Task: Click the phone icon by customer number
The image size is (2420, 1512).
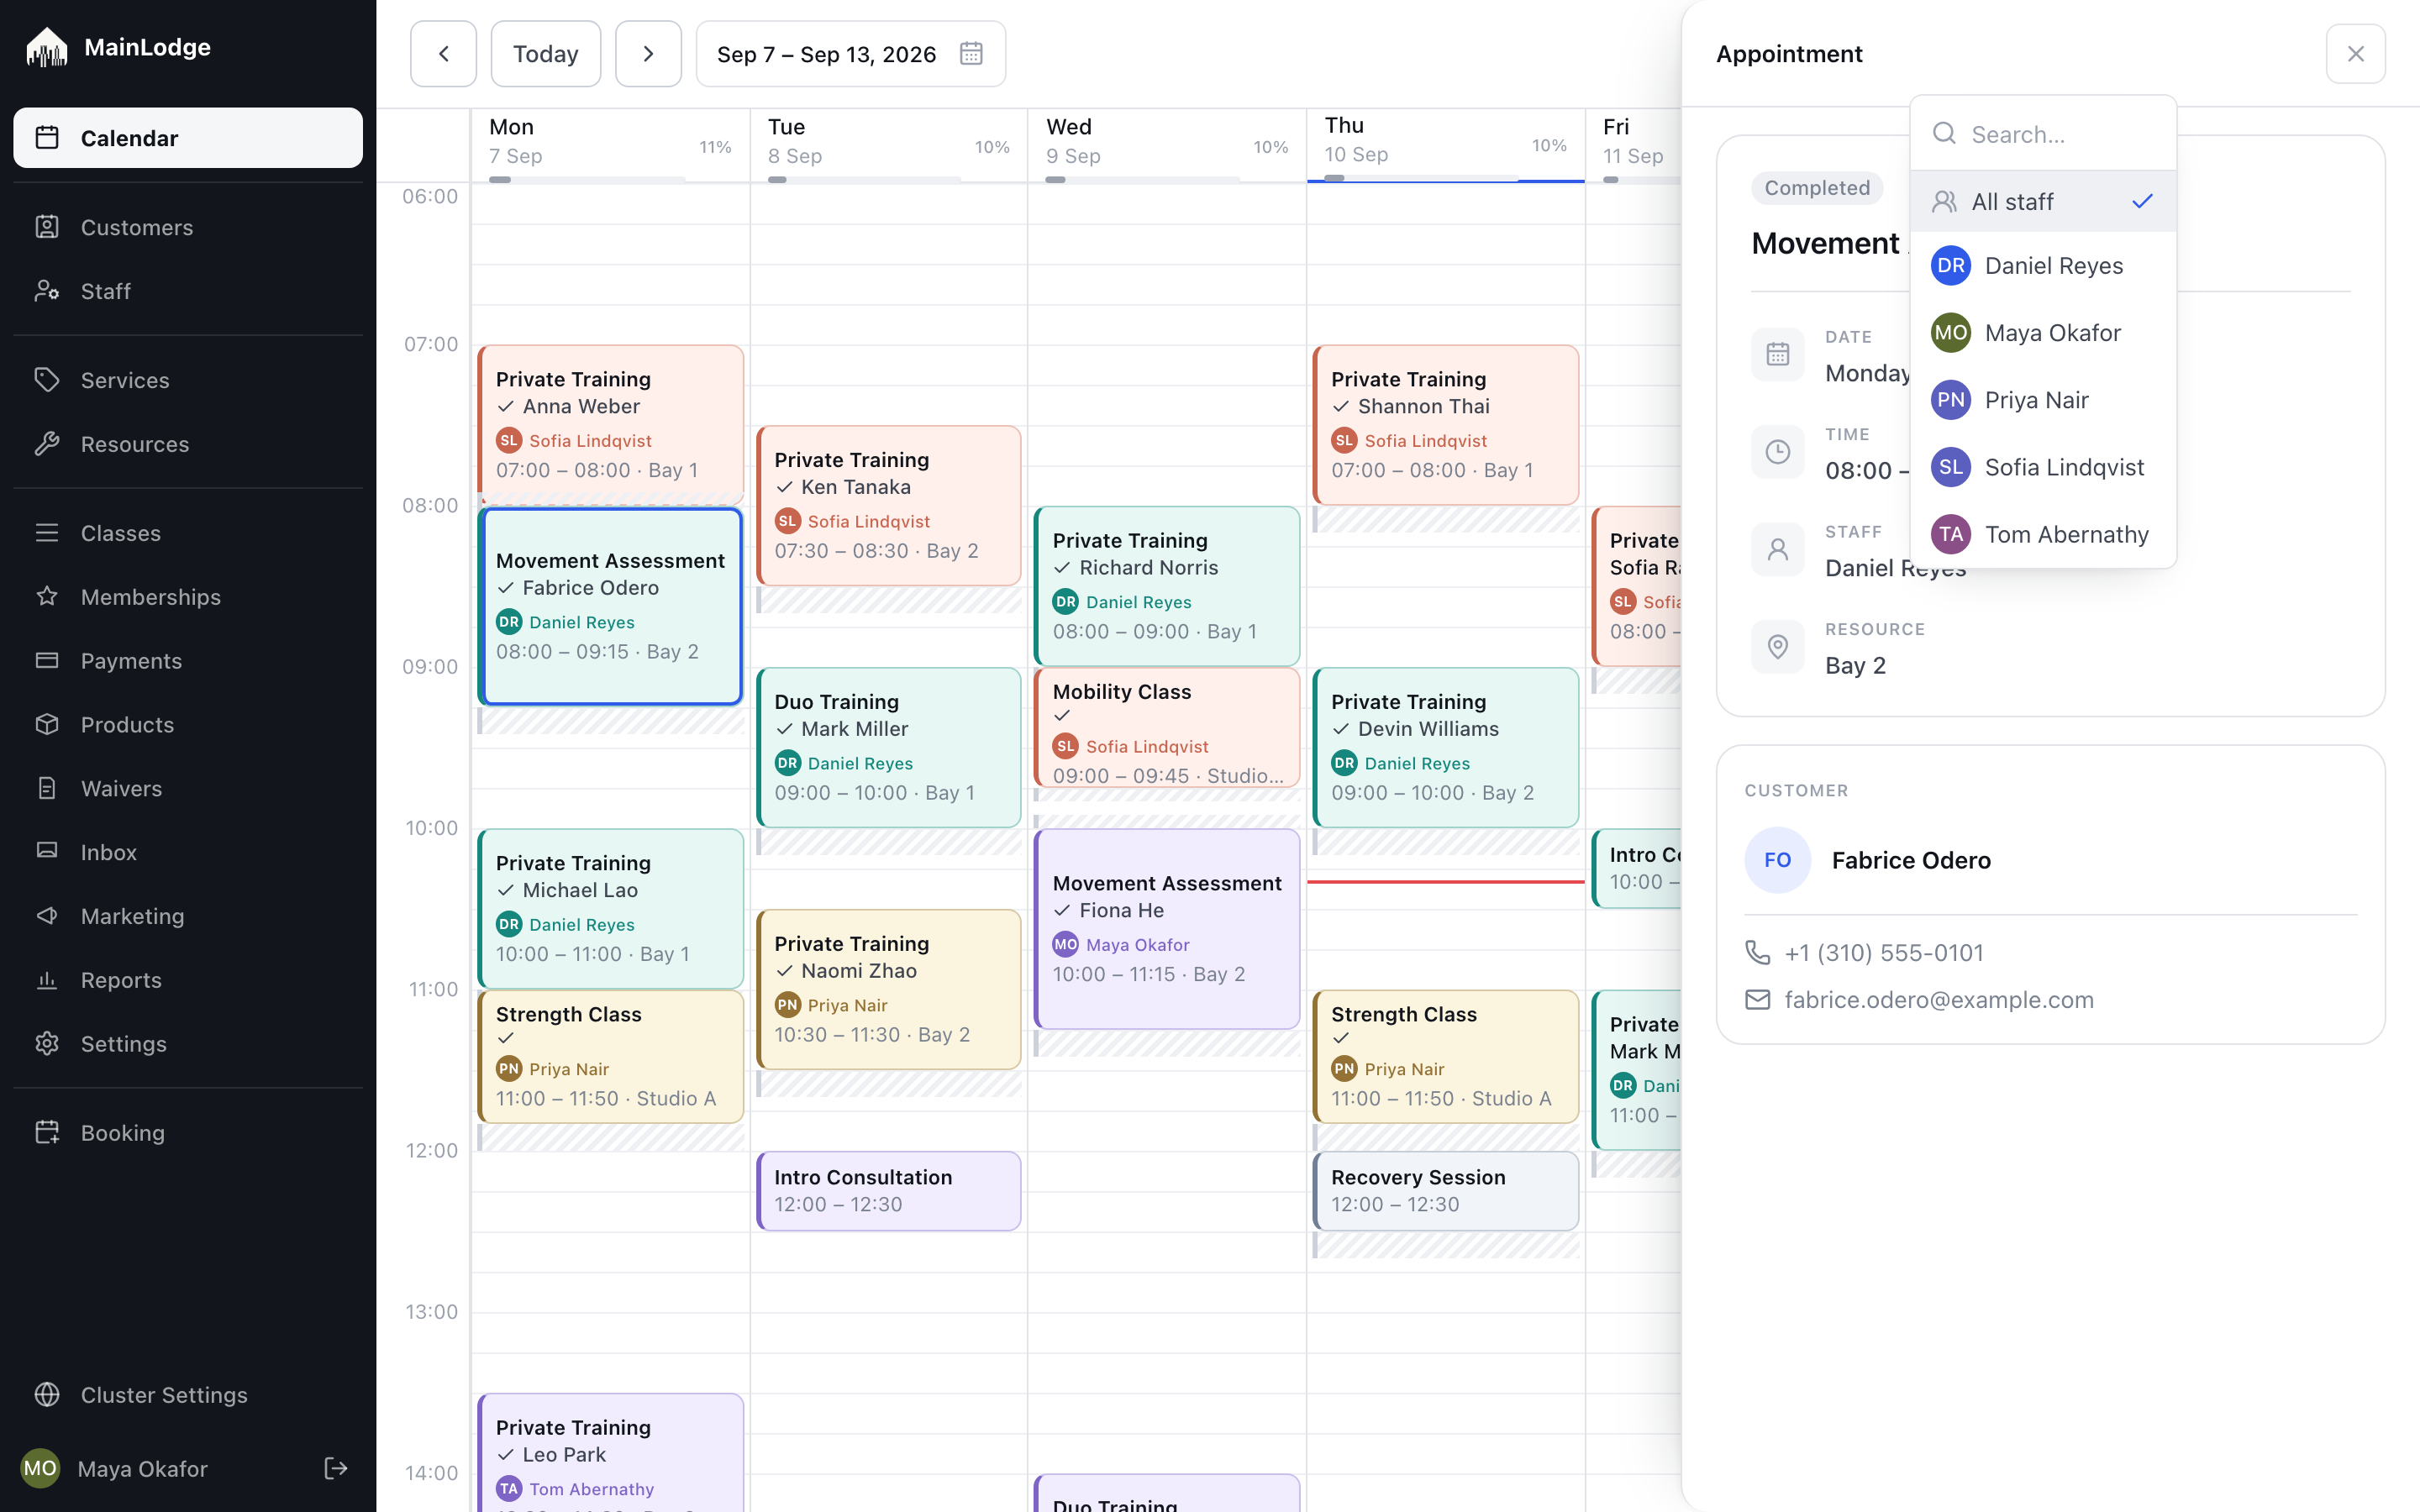Action: point(1758,952)
